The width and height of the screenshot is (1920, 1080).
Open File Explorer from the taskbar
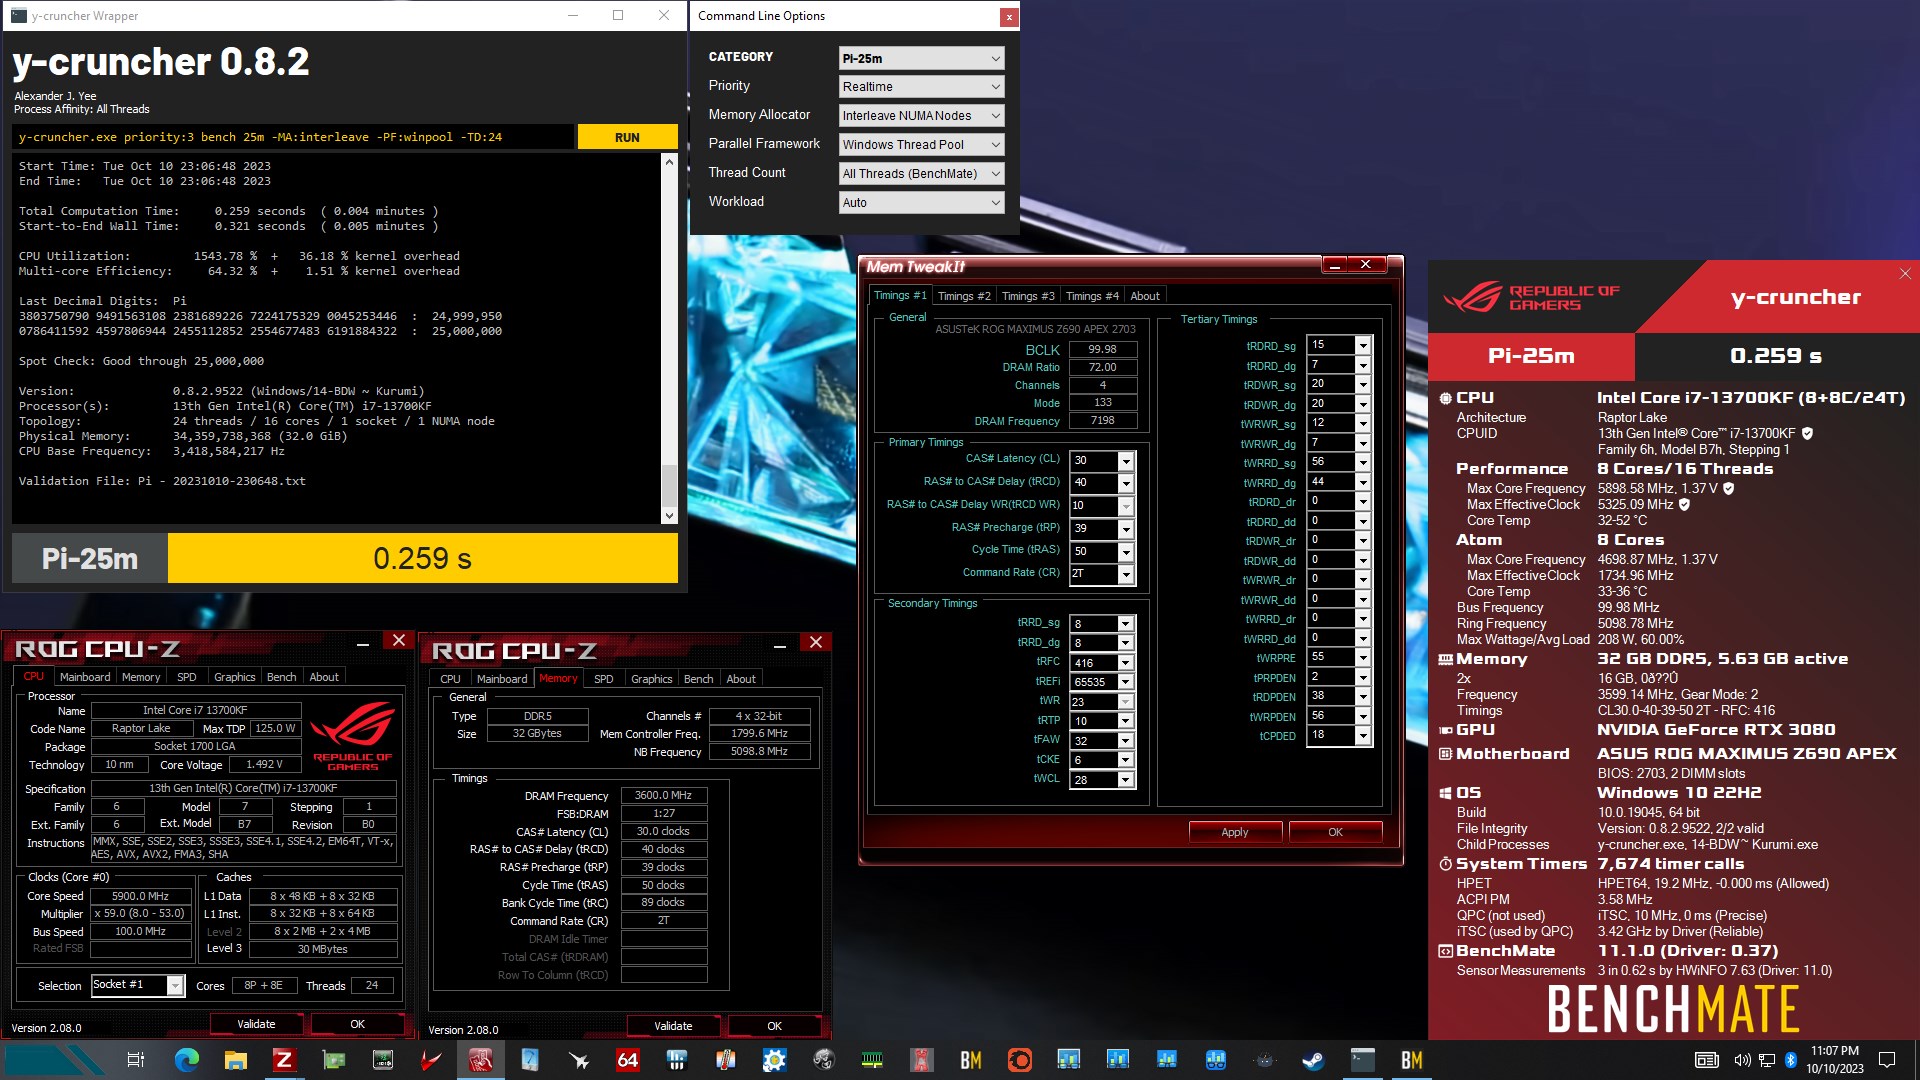[235, 1060]
